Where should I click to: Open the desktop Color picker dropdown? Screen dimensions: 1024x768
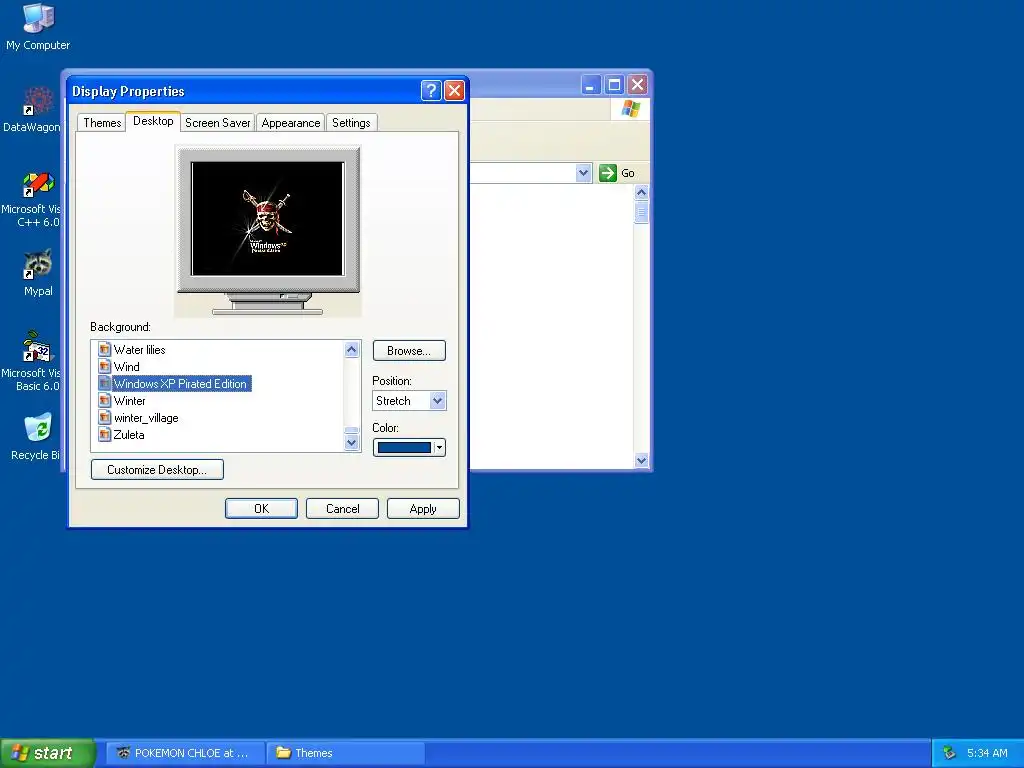[x=440, y=447]
